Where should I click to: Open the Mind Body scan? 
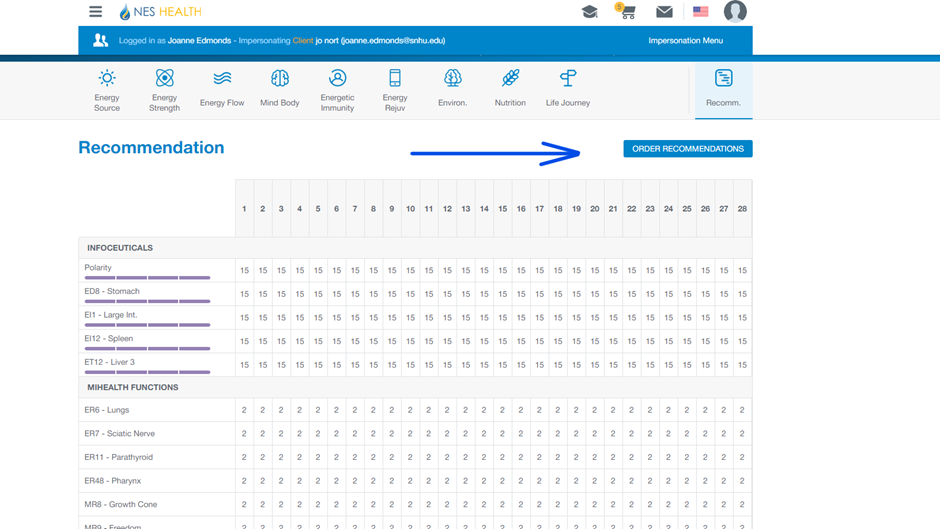tap(280, 89)
